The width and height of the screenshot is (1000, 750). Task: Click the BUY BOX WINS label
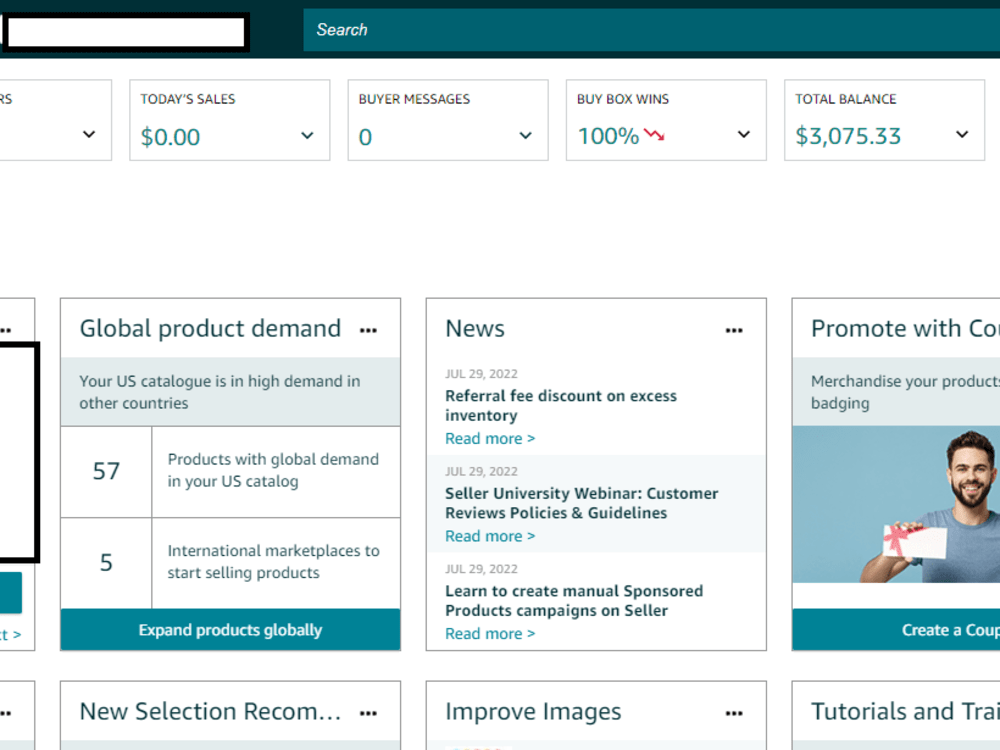pyautogui.click(x=623, y=99)
